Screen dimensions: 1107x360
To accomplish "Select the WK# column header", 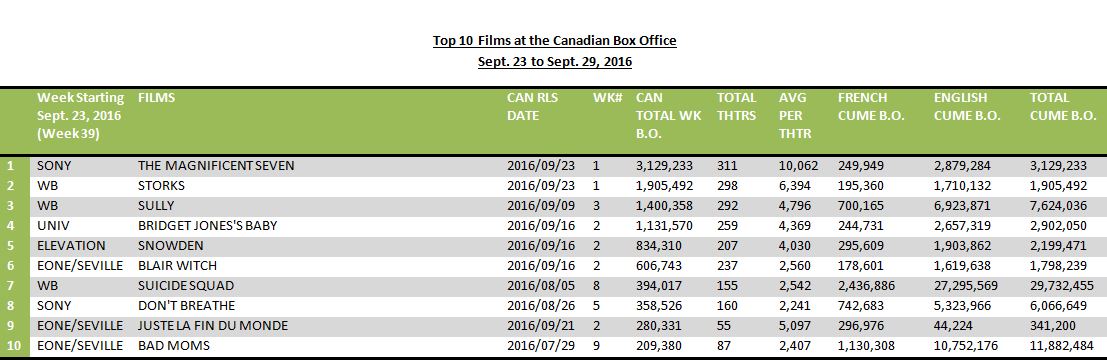I will [607, 97].
